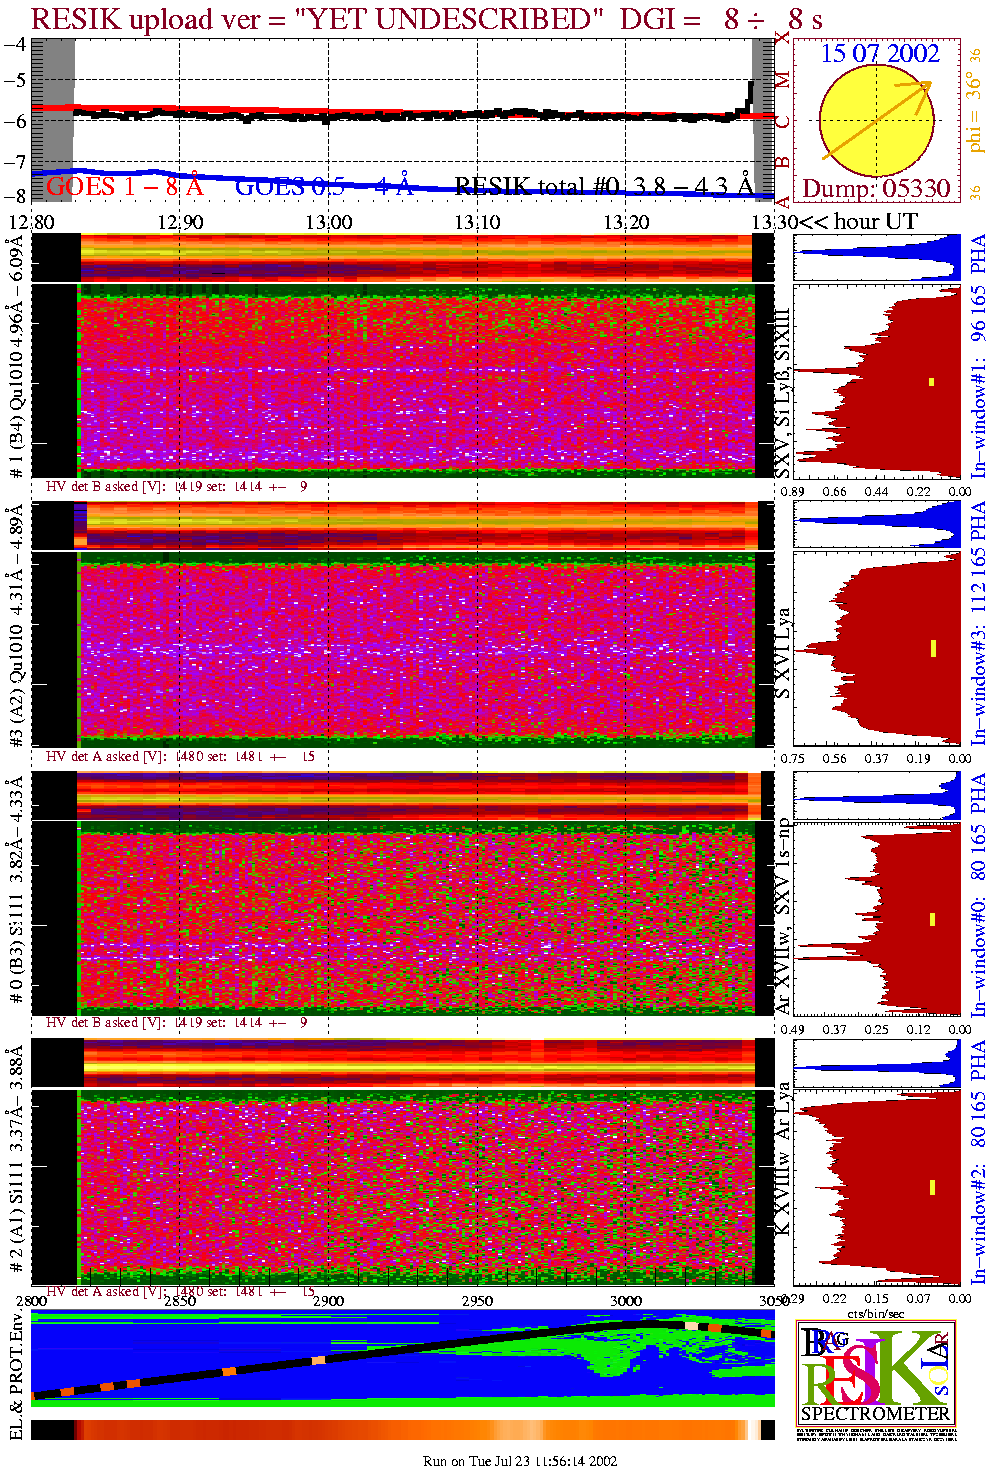Click yellow marker in In-window#0 histogram

[932, 919]
